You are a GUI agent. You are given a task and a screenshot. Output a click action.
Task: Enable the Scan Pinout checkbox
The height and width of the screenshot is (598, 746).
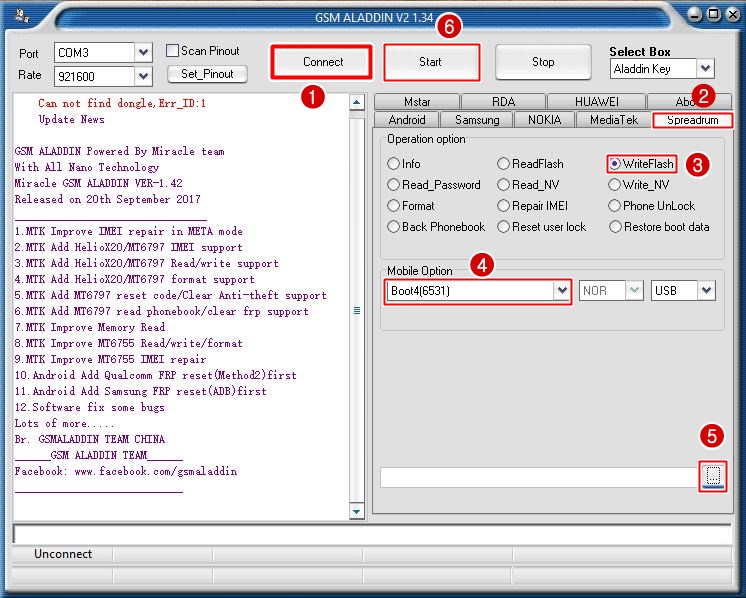click(x=172, y=50)
